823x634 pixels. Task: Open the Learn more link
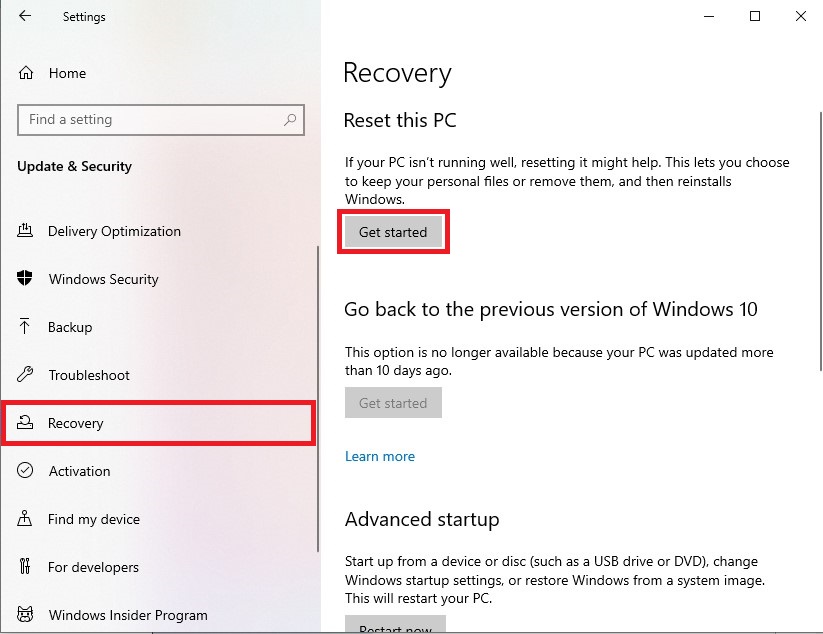(380, 457)
